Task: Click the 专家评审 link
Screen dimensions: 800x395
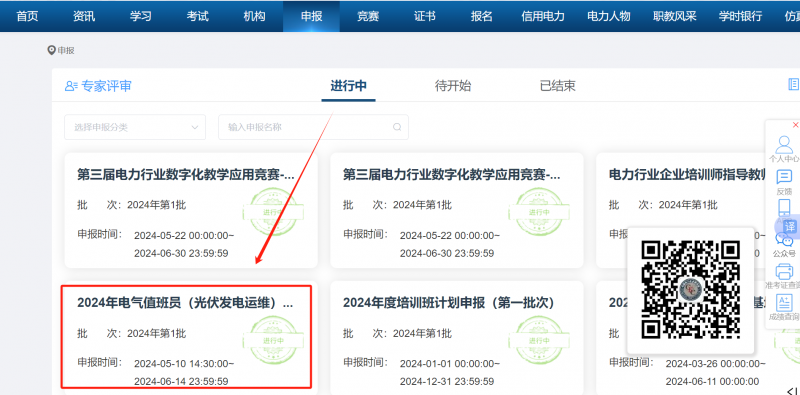Action: point(106,86)
